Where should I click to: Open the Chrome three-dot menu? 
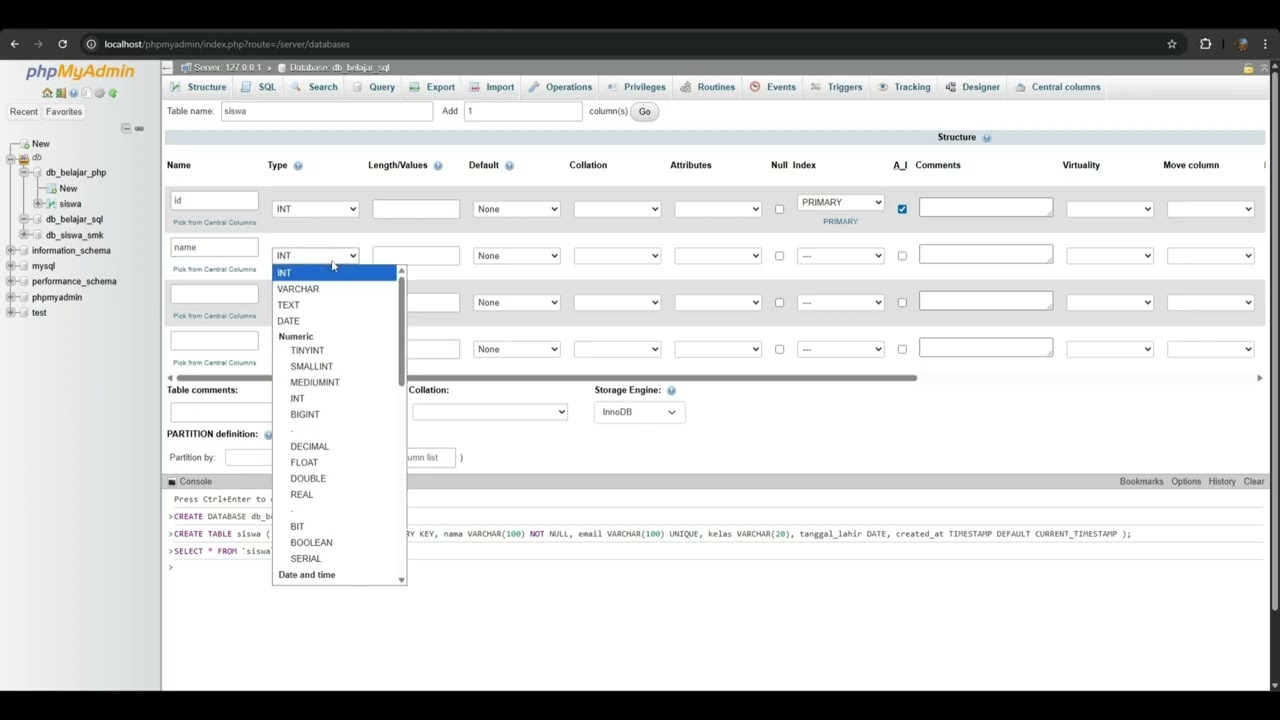1266,44
